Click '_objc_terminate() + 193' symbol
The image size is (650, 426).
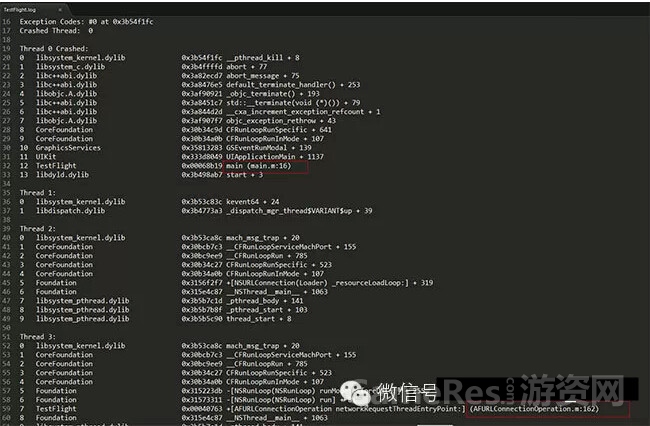coord(273,94)
